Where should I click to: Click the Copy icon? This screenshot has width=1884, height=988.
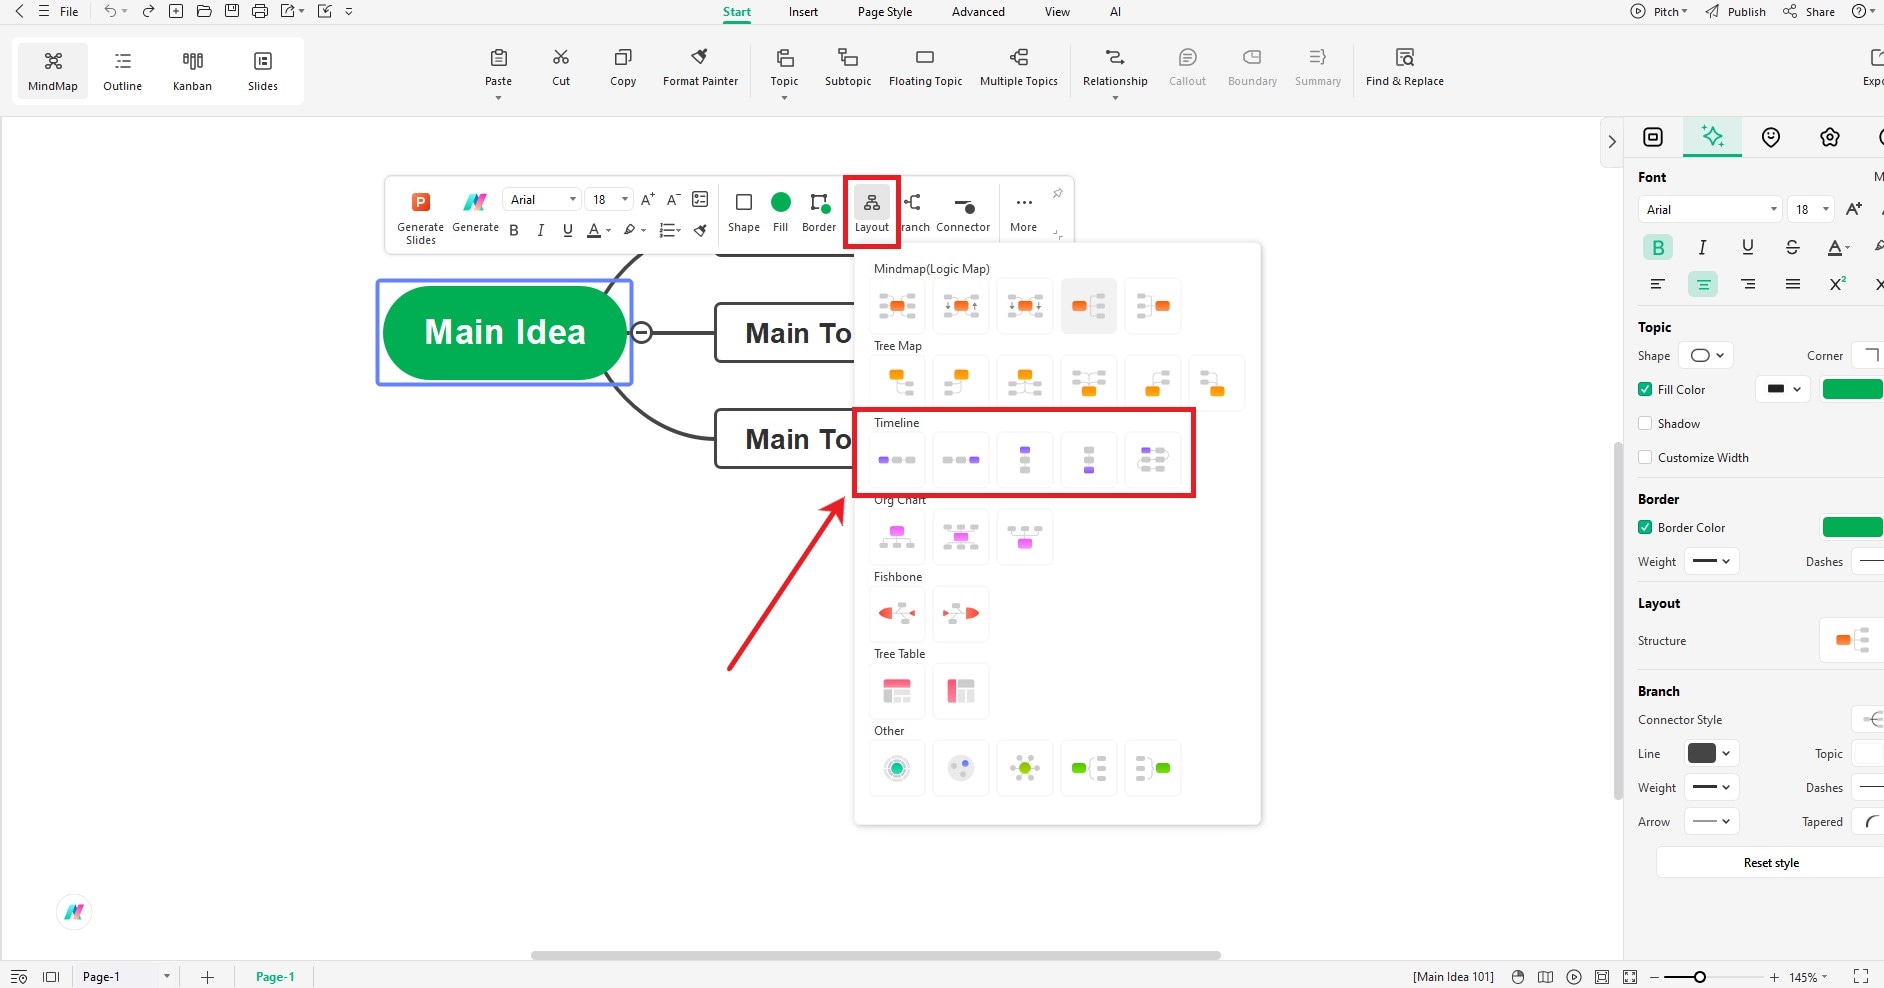623,57
